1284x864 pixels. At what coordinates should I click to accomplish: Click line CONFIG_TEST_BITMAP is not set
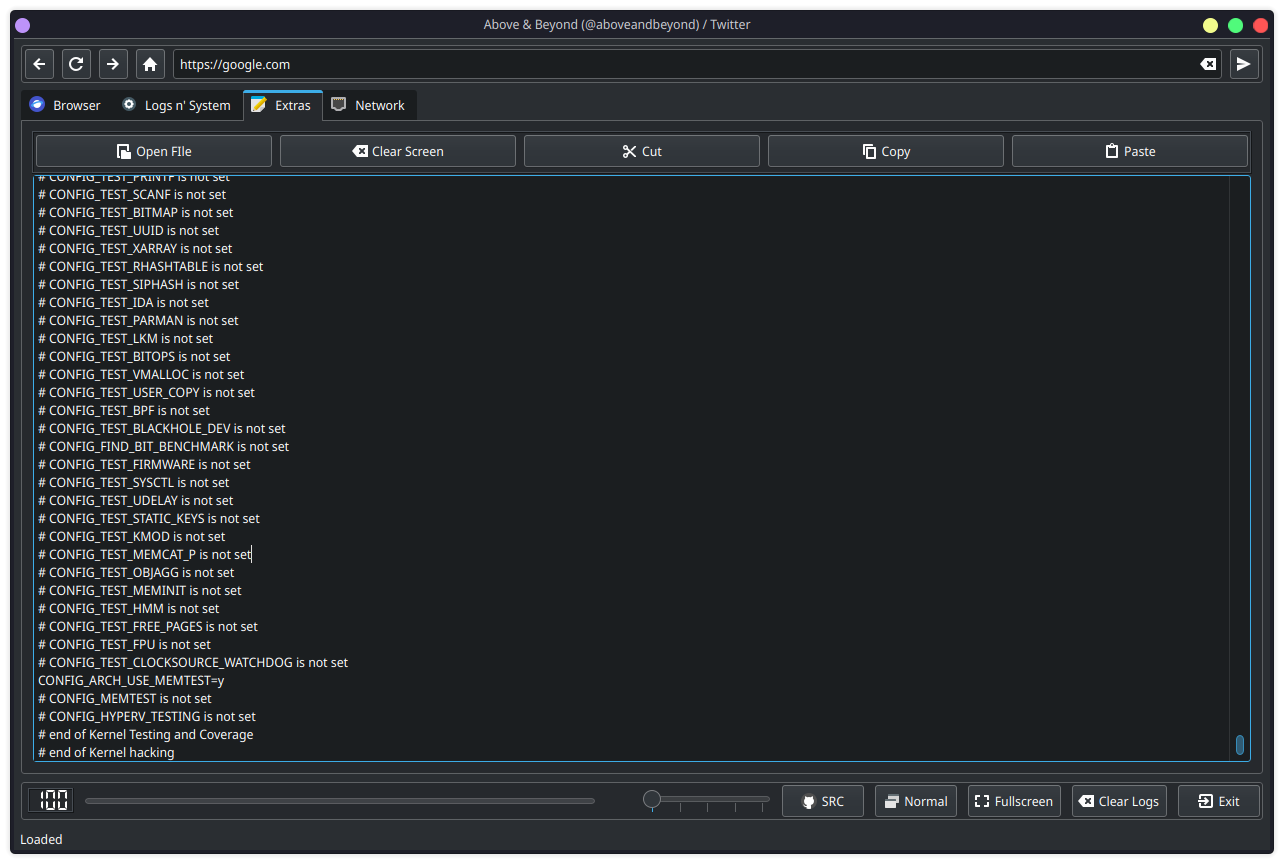[136, 212]
